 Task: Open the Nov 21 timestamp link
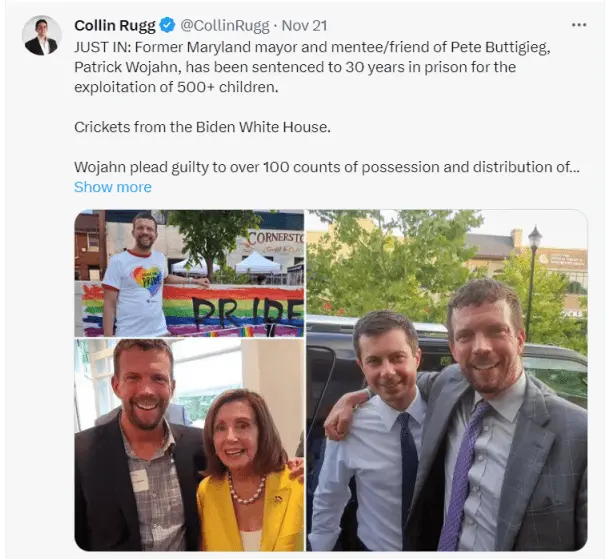click(x=304, y=26)
